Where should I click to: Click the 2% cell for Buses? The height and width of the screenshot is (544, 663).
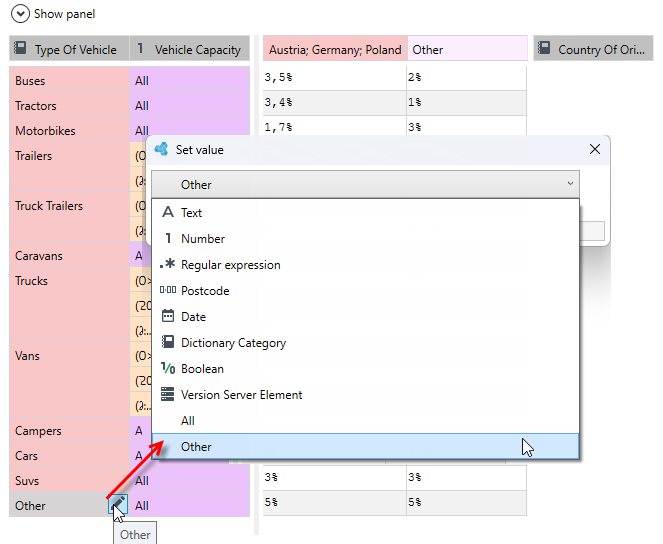[x=467, y=78]
